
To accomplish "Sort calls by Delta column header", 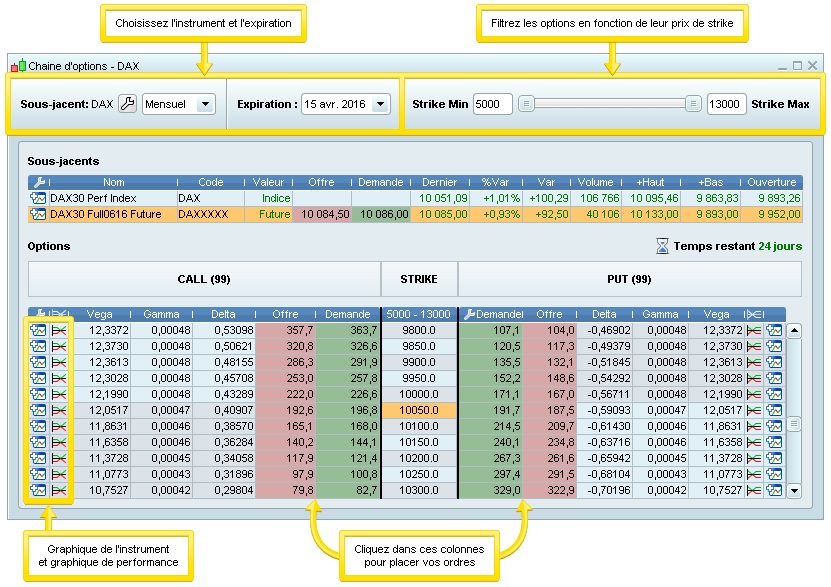I will tap(223, 314).
